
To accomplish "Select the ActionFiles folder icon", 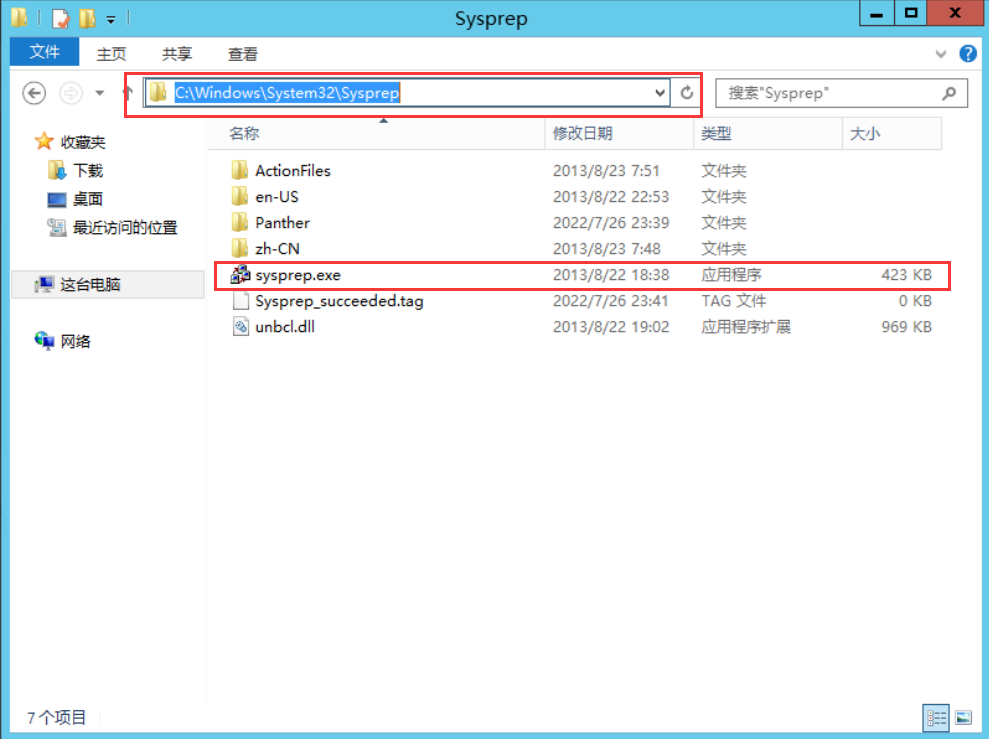I will coord(240,170).
